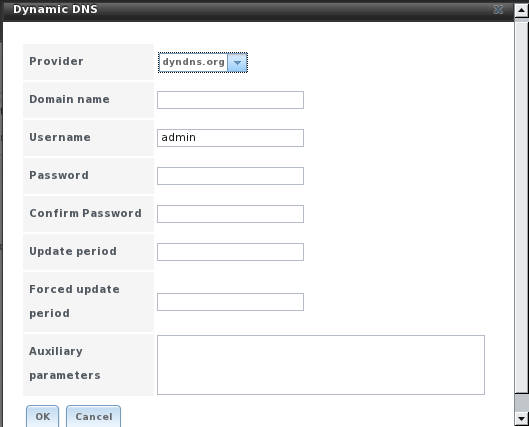Click the Auxiliary parameters text area
Viewport: 529px width, 427px height.
click(321, 365)
